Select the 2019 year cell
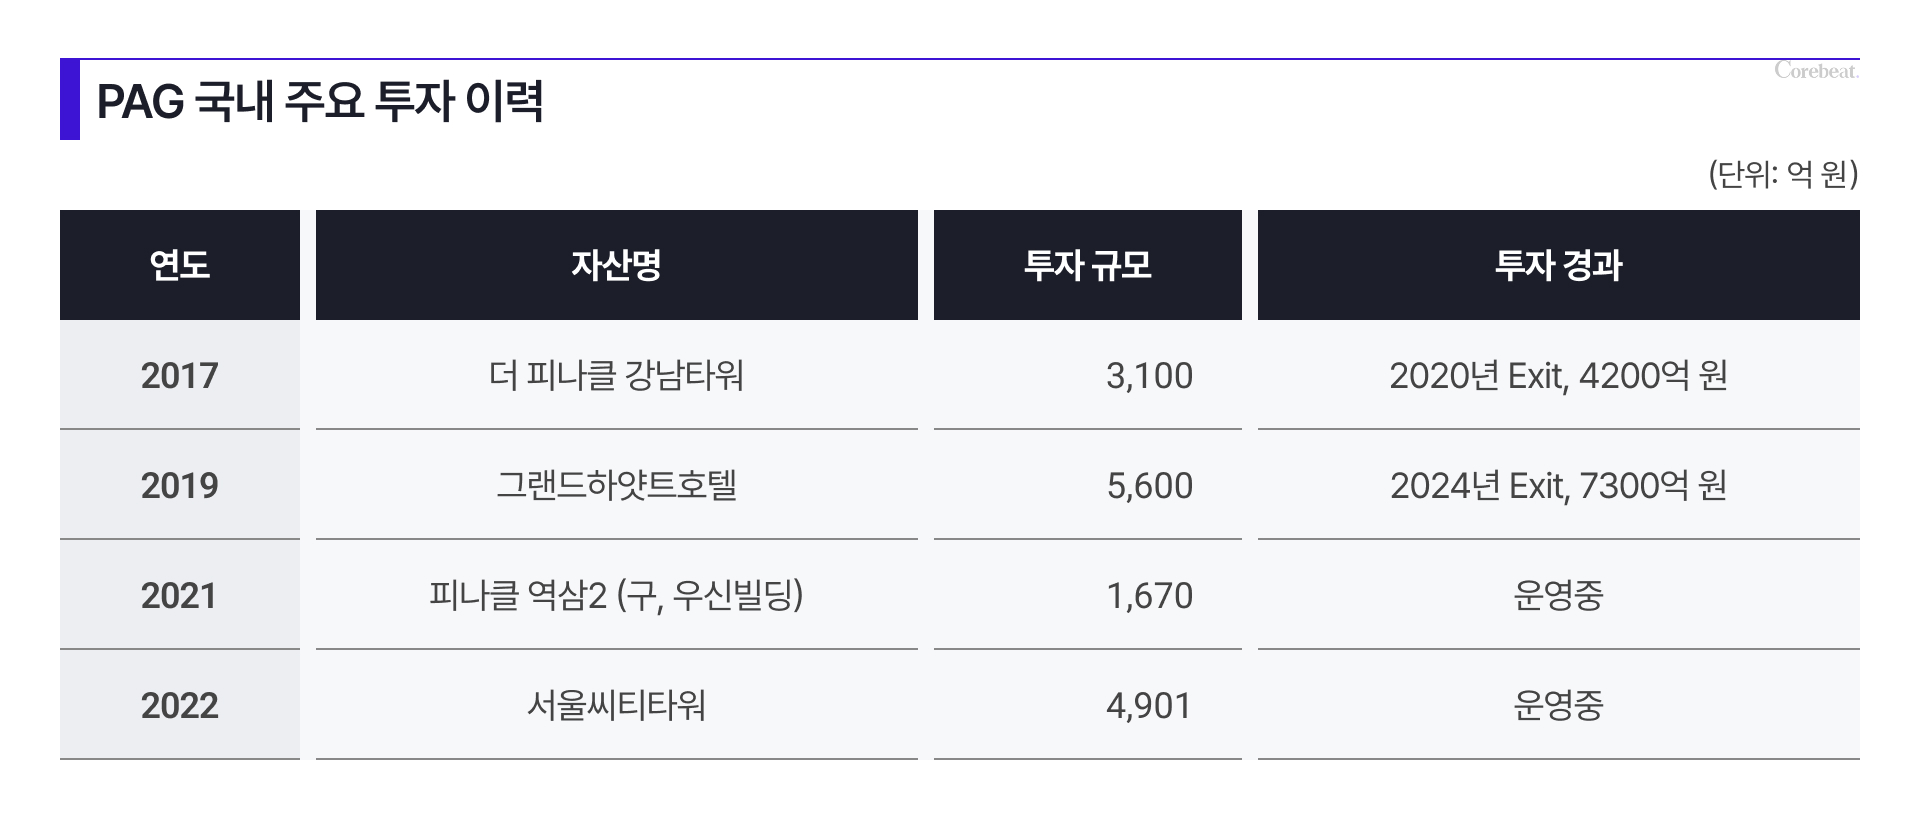Screen dimensions: 1920x820 (x=180, y=485)
